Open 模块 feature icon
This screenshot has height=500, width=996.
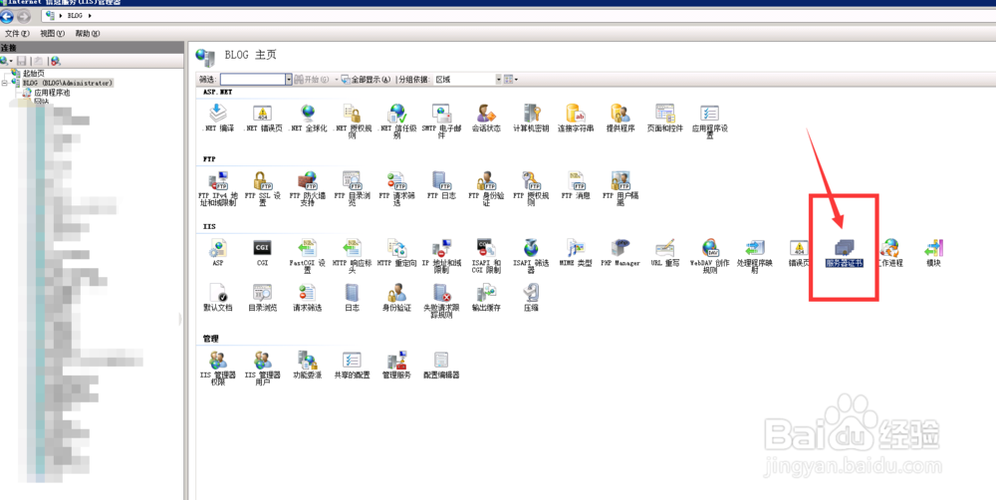[933, 253]
